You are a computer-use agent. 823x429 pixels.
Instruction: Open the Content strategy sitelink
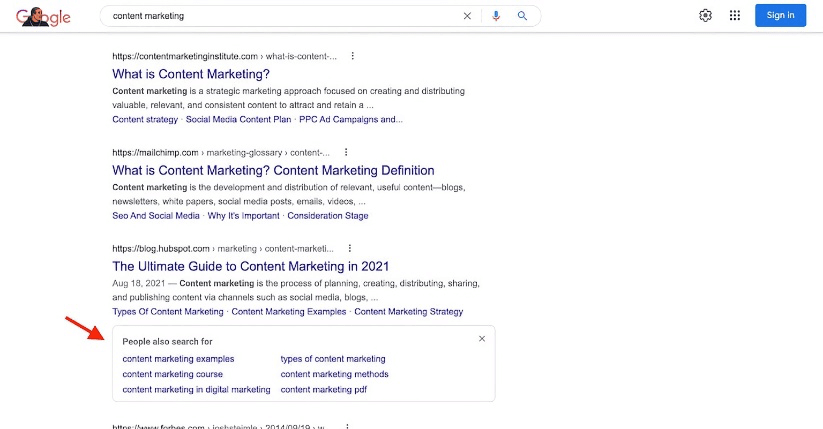coord(145,119)
